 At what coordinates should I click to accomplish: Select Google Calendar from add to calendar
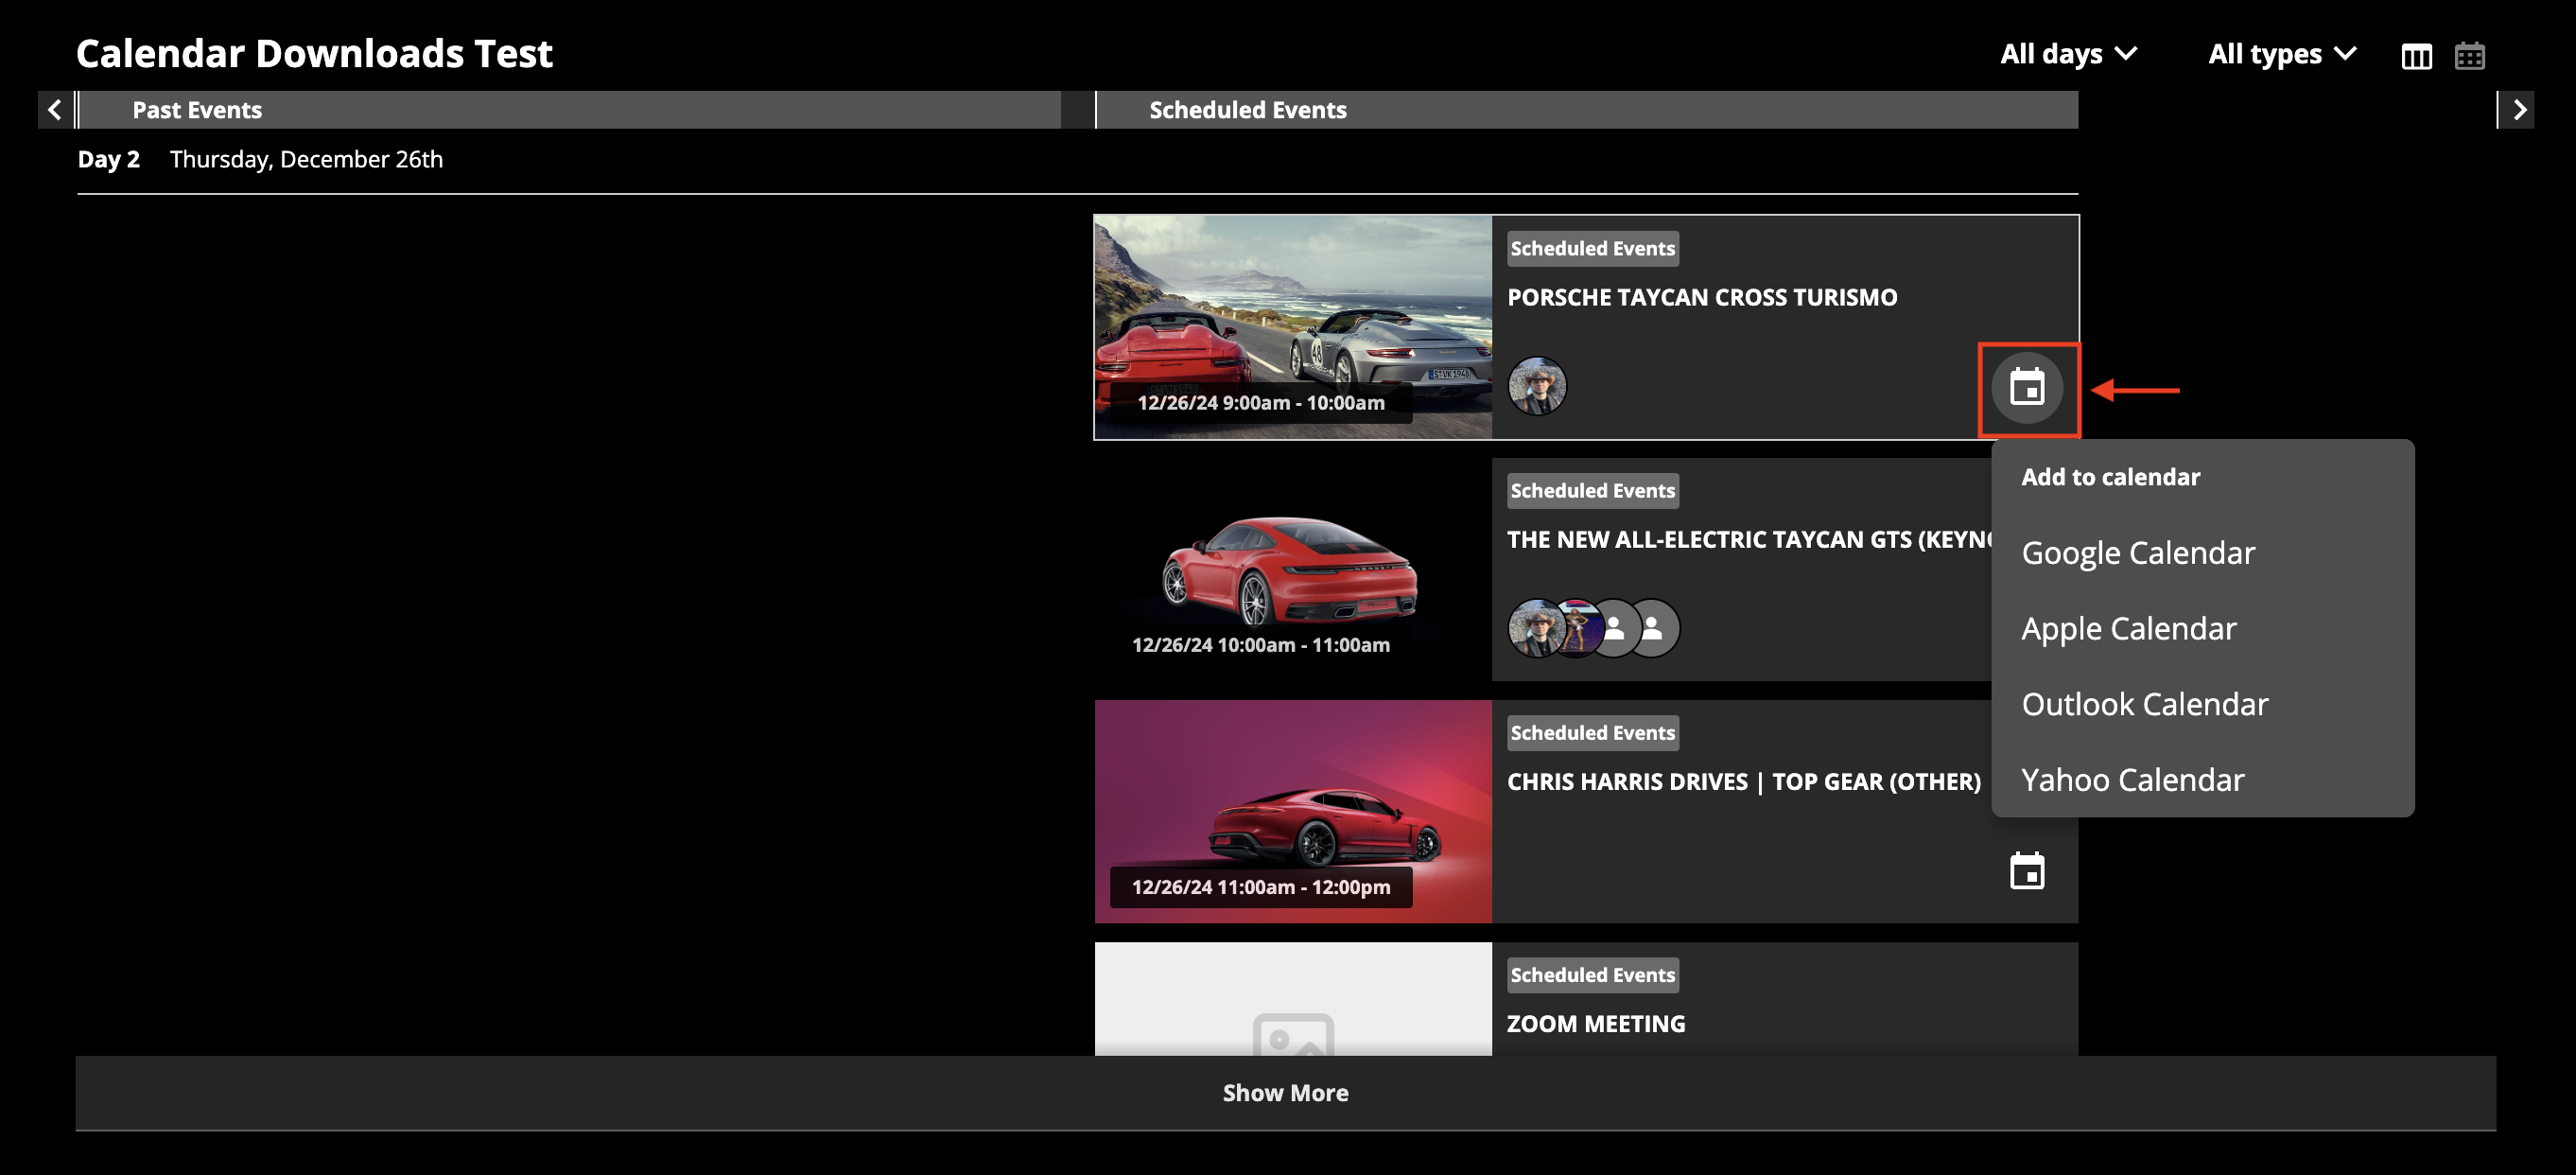pyautogui.click(x=2141, y=551)
